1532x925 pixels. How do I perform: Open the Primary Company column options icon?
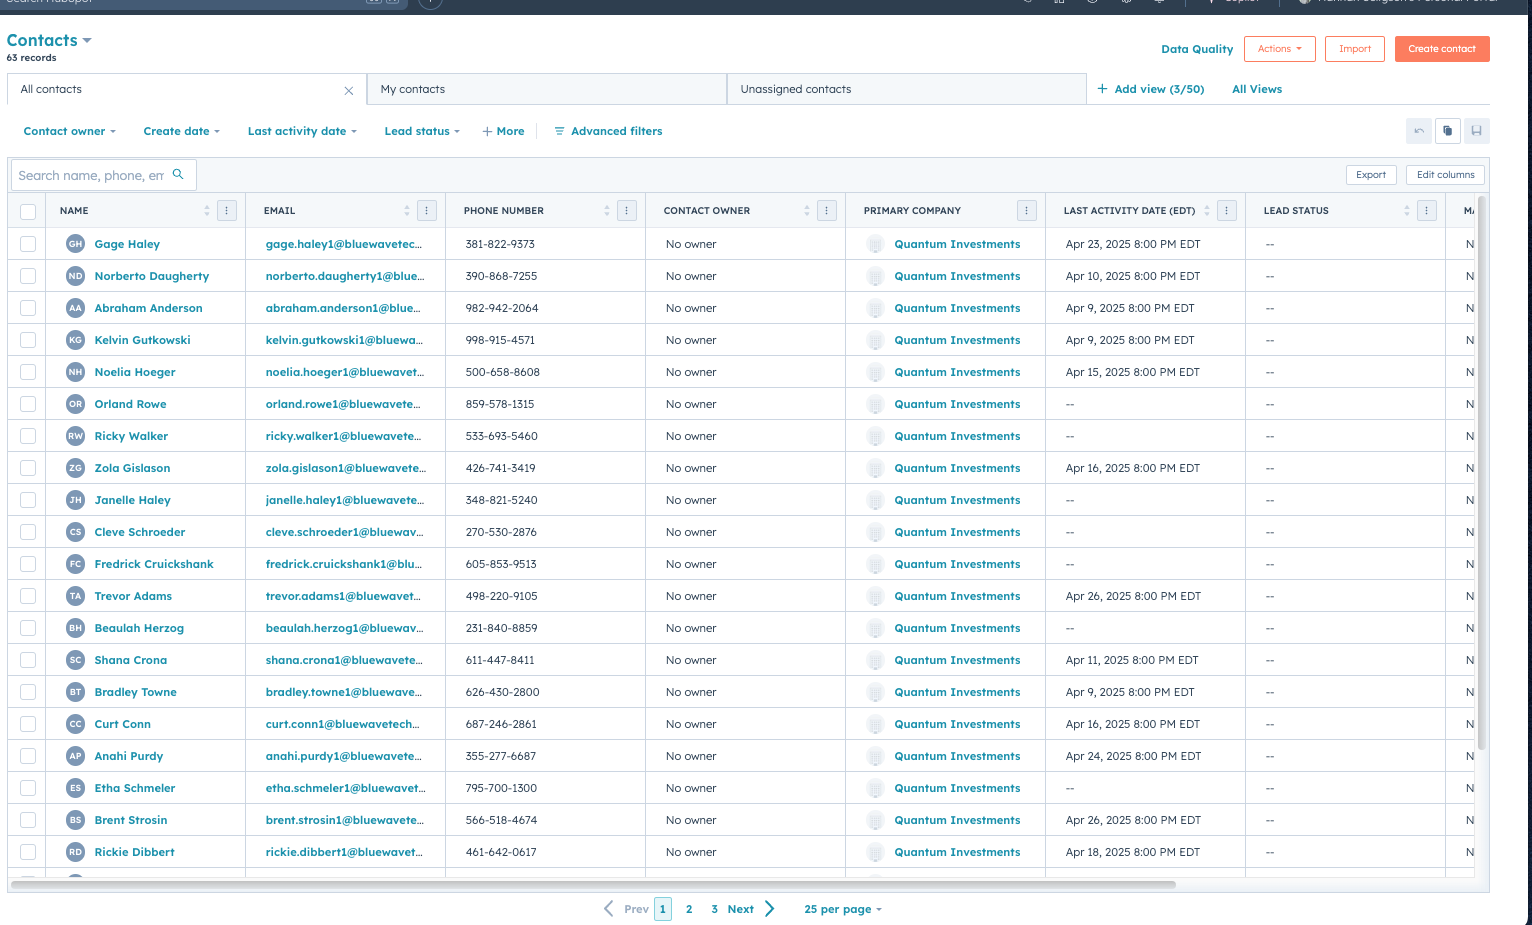(x=1026, y=210)
